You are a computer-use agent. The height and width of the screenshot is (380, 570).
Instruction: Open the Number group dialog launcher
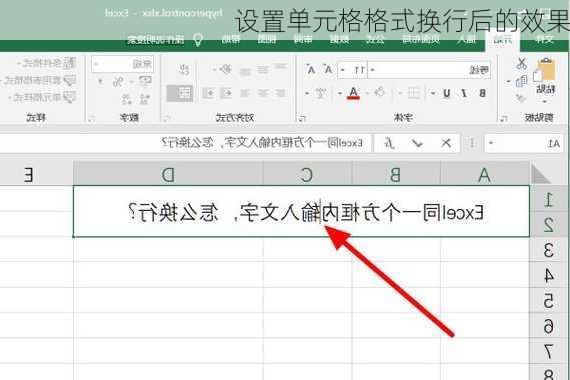91,118
